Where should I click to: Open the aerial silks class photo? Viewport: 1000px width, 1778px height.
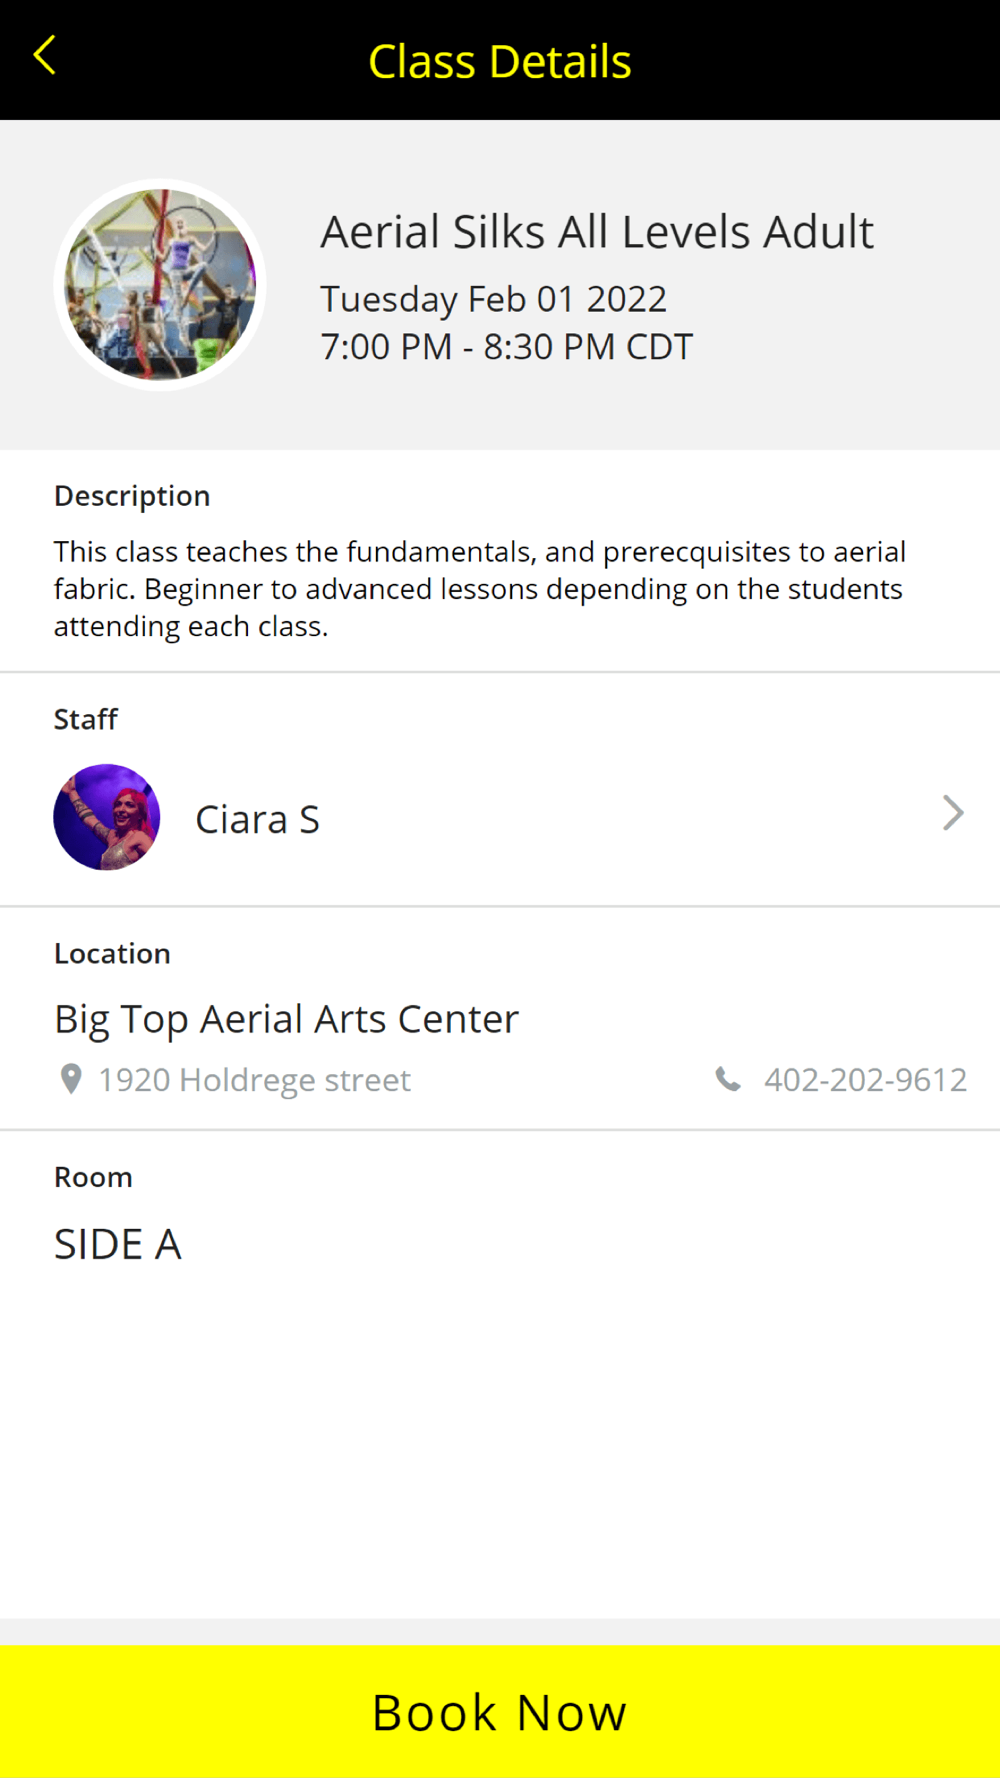(160, 285)
